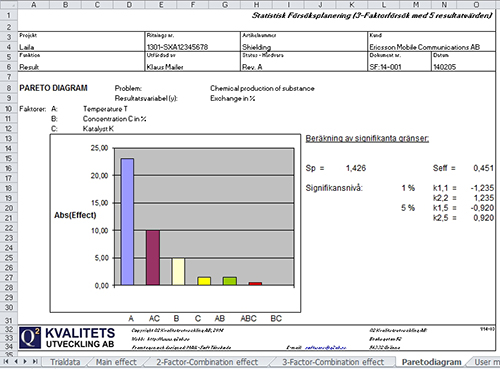Screen dimensions: 500x369
Task: Select the blue bar for factor A
Action: click(x=127, y=222)
